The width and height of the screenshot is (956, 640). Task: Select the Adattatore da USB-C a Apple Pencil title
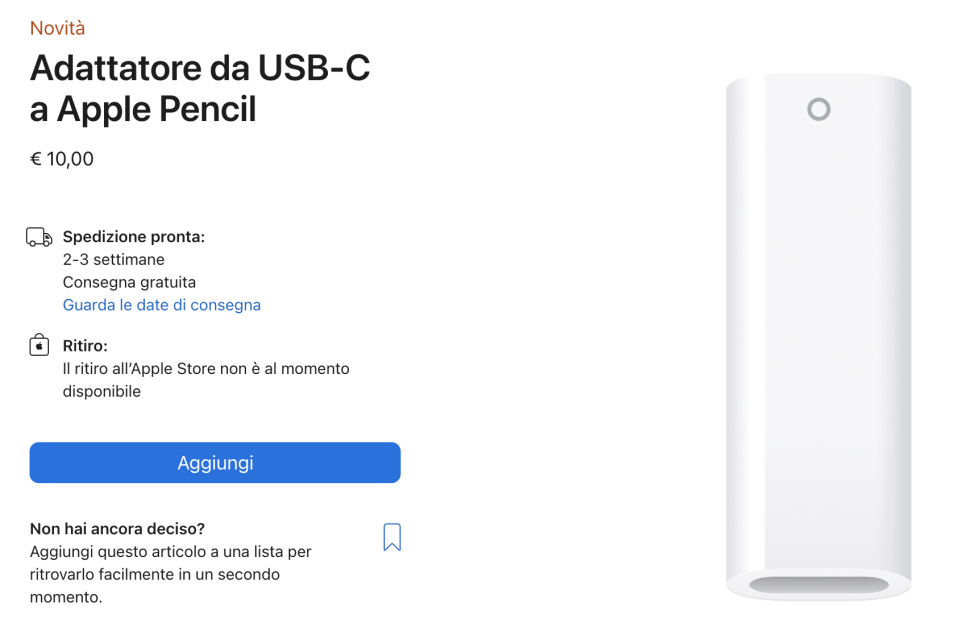(199, 89)
